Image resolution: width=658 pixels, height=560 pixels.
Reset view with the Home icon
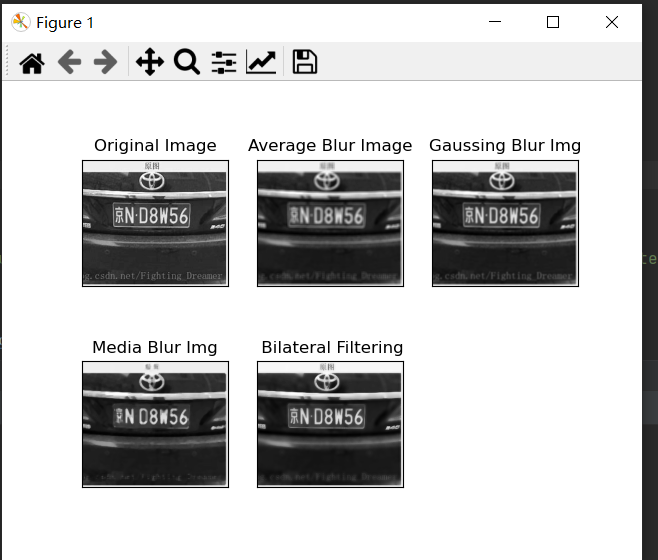tap(32, 63)
